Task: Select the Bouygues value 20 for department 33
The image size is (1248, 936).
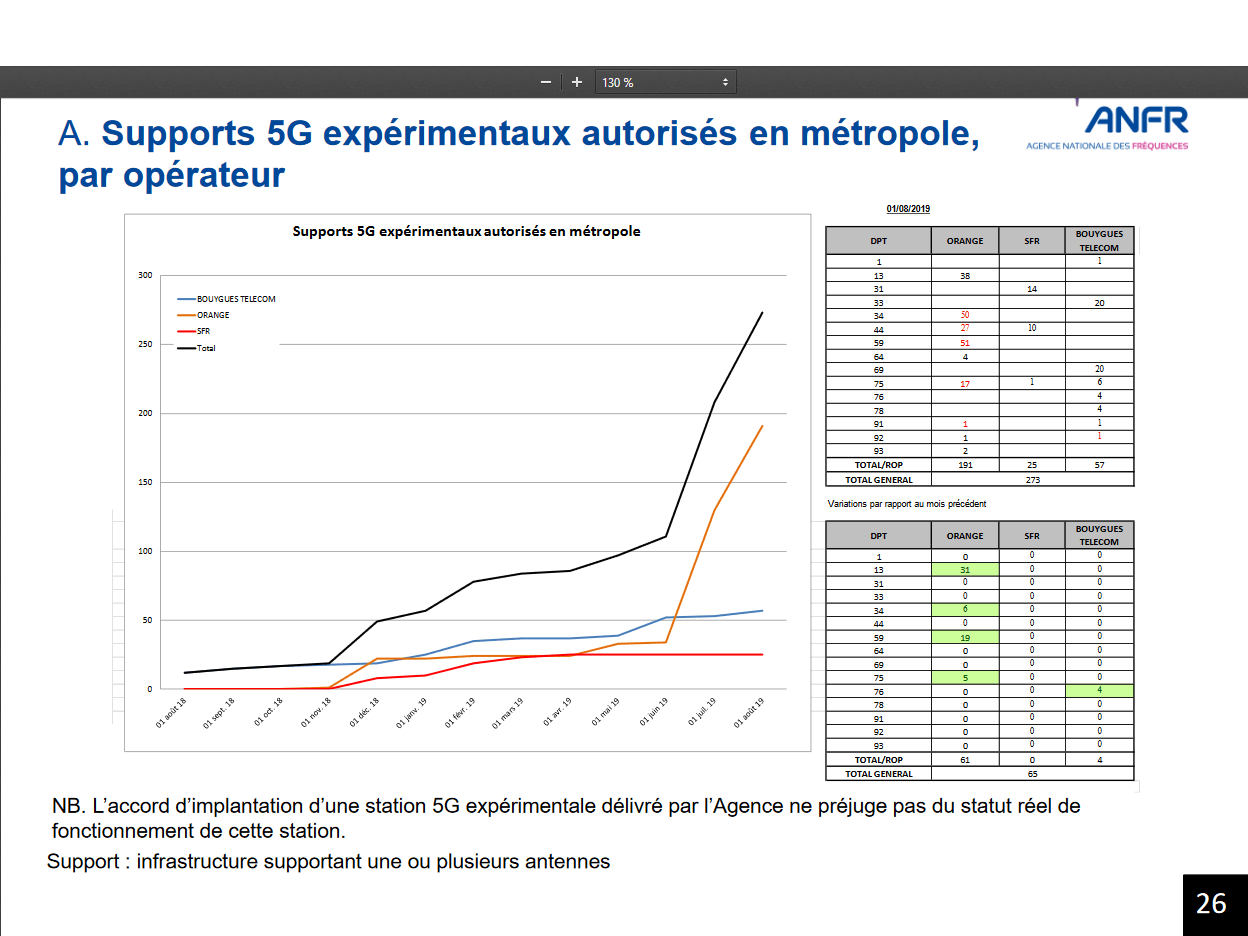Action: coord(1099,302)
